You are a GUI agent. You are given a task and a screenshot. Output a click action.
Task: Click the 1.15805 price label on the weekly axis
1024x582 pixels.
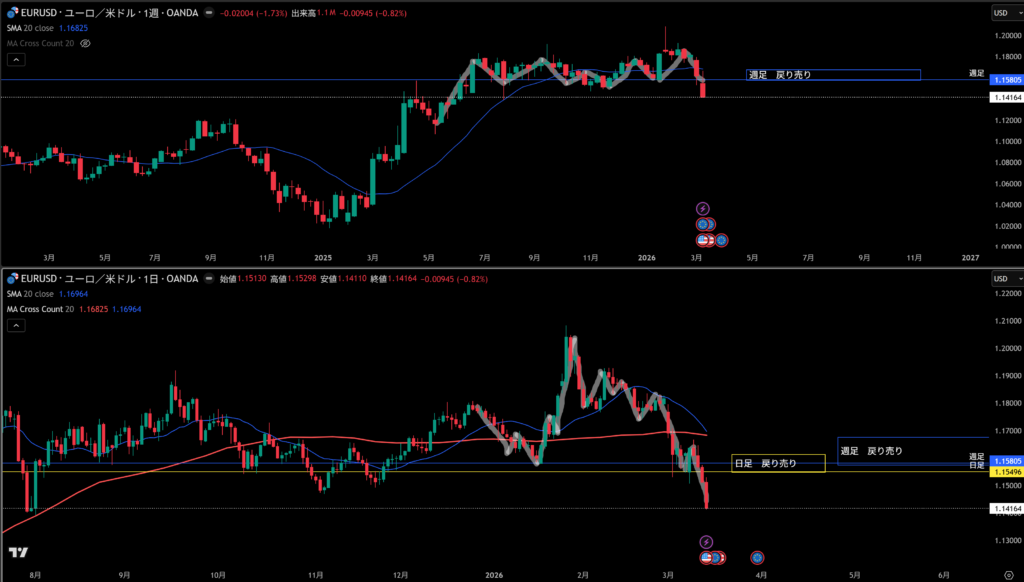[1005, 80]
